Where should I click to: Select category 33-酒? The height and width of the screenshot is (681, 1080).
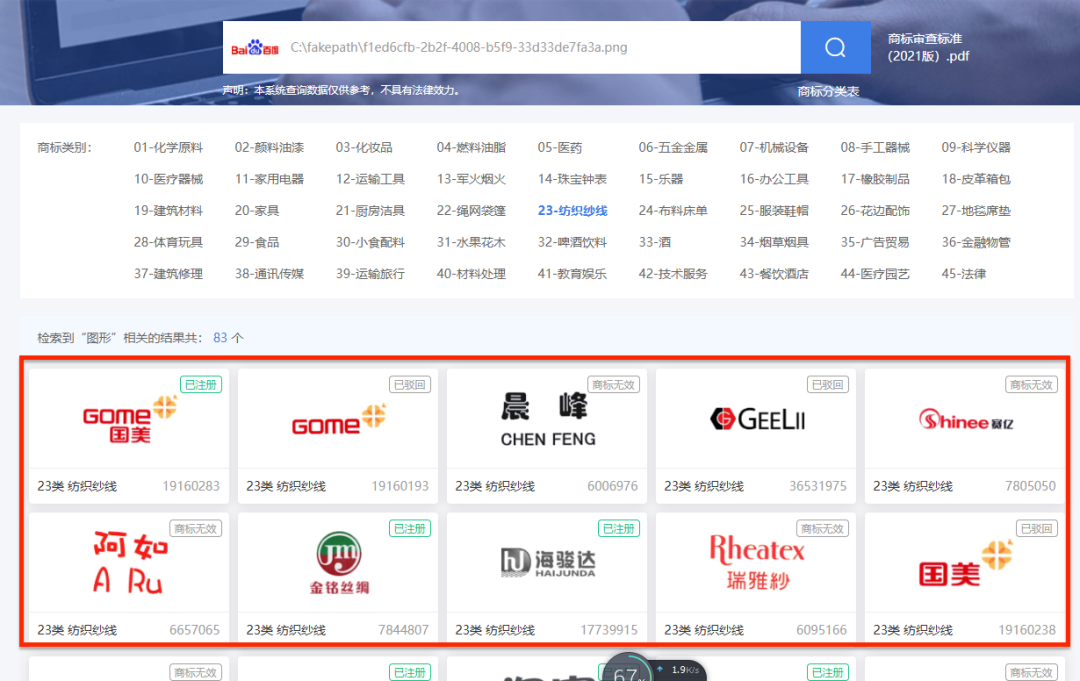coord(654,242)
